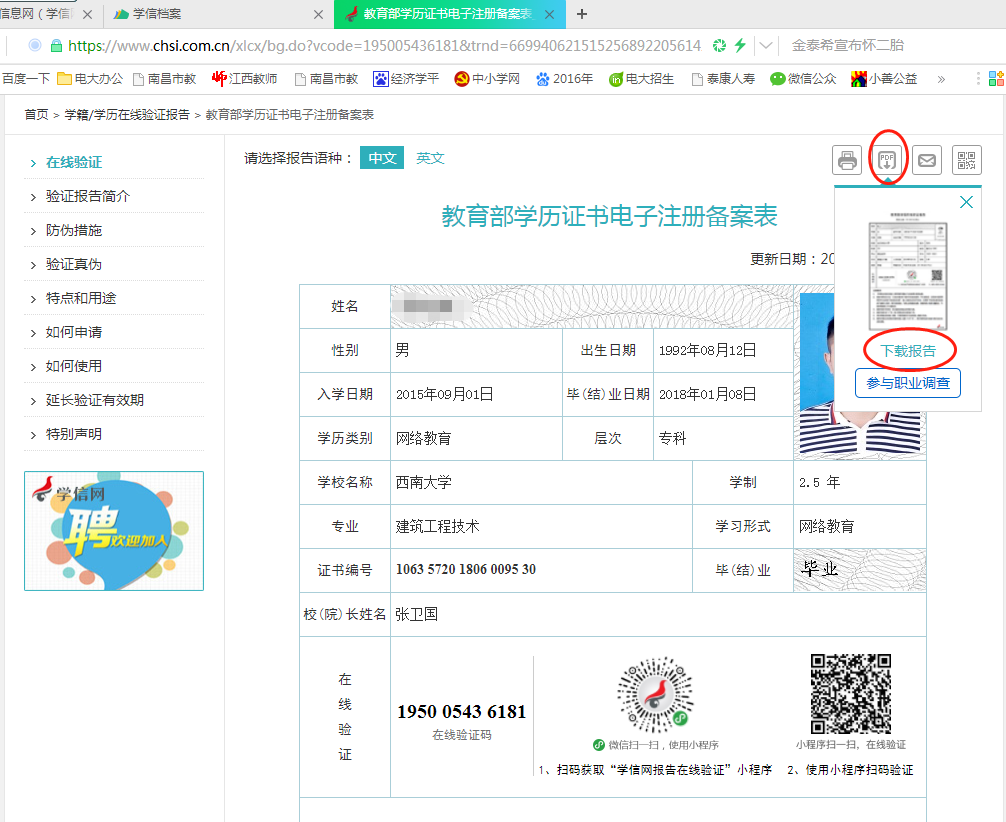Click the email envelope icon
The image size is (1006, 822).
tap(927, 160)
